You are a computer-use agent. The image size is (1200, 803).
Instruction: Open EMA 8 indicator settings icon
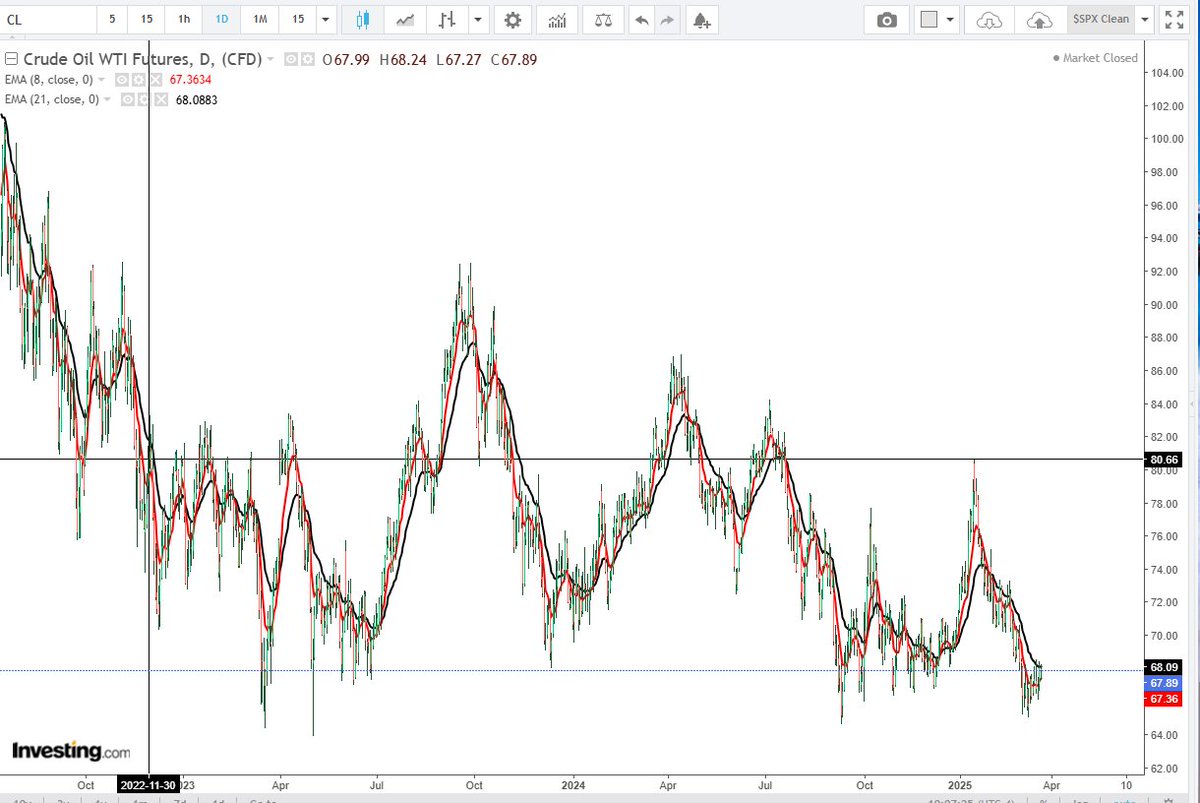(138, 80)
